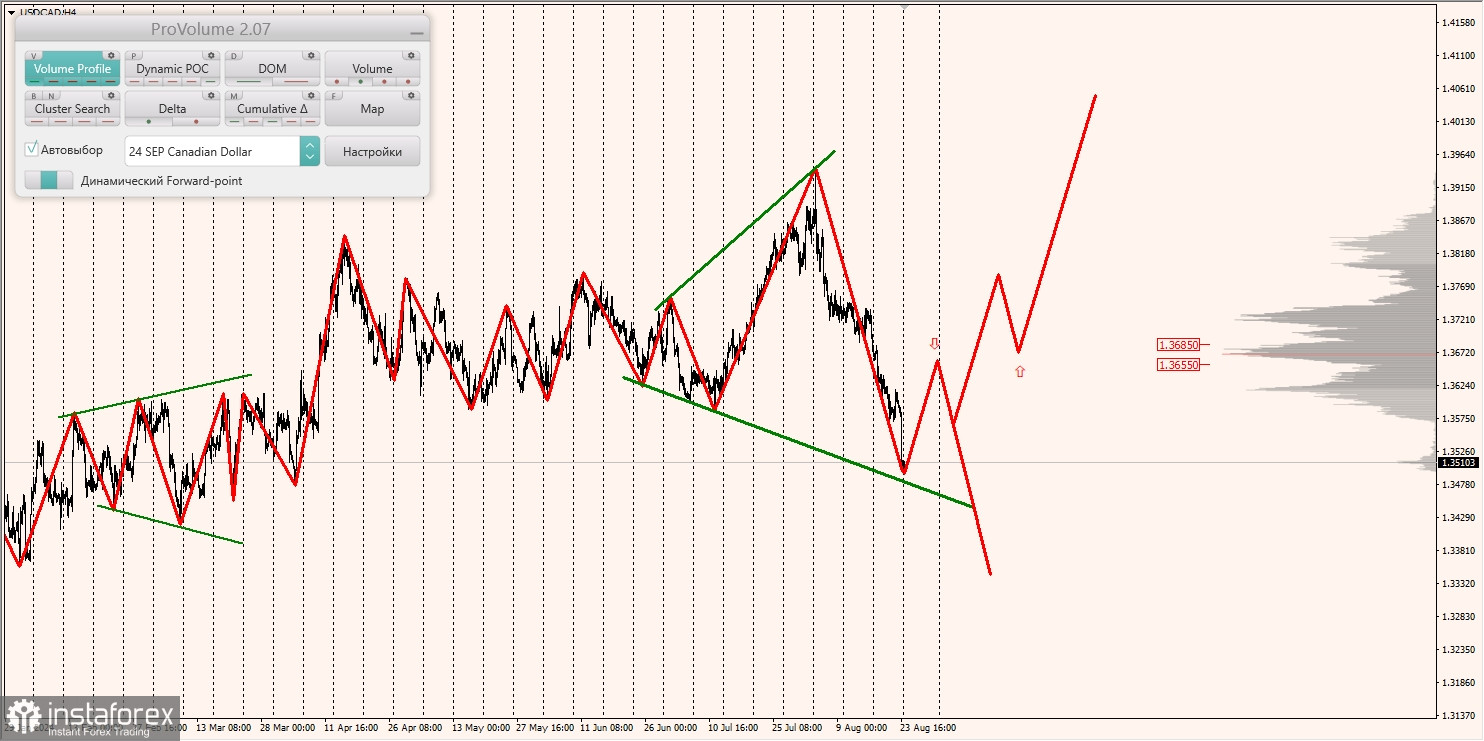1484x741 pixels.
Task: Open Cluster Search gear settings
Action: 111,96
